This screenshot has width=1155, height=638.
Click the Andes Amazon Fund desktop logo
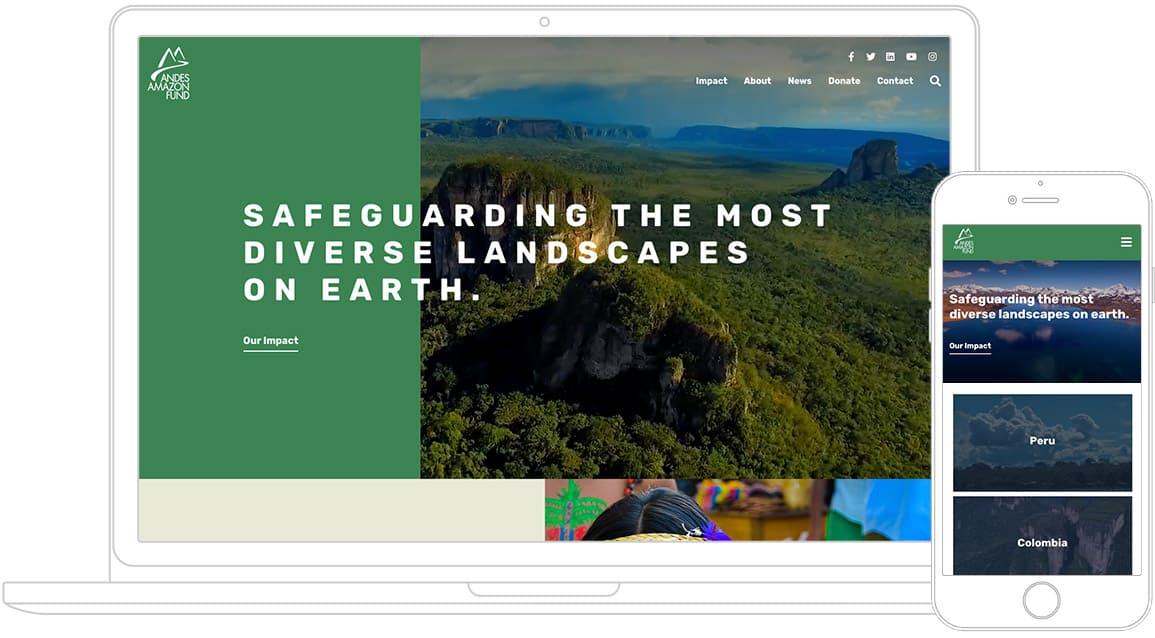click(x=169, y=74)
